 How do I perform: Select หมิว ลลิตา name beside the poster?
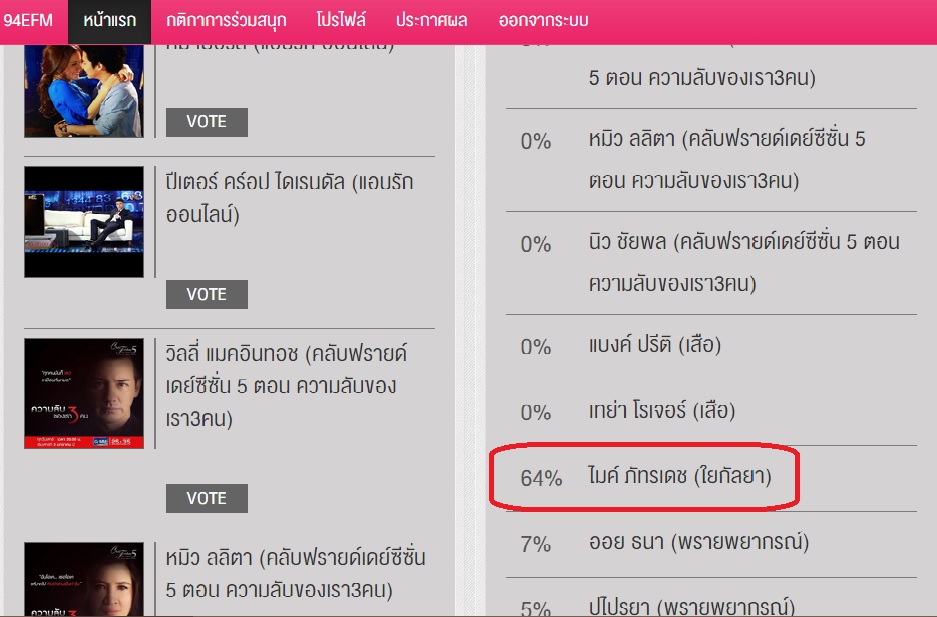tap(296, 573)
